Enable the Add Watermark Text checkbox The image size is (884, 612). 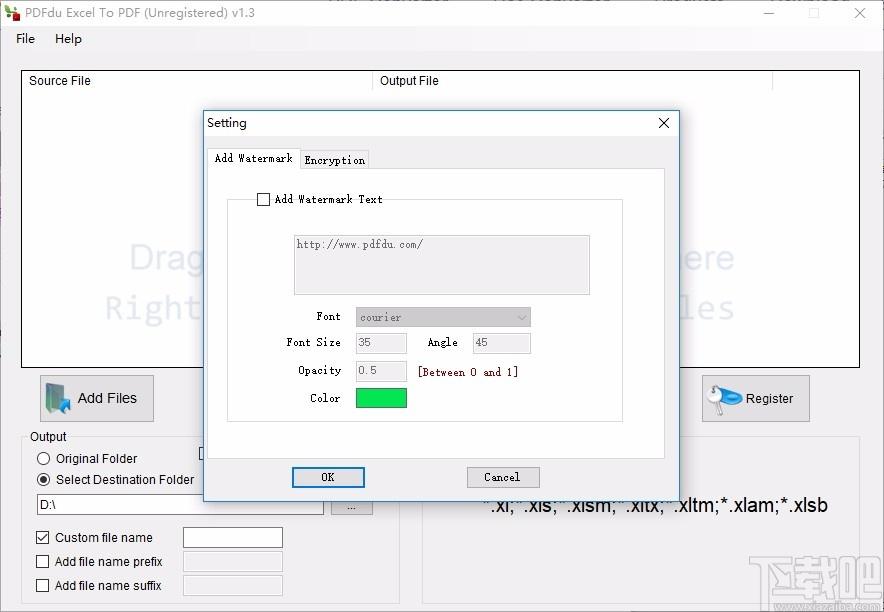[x=263, y=199]
